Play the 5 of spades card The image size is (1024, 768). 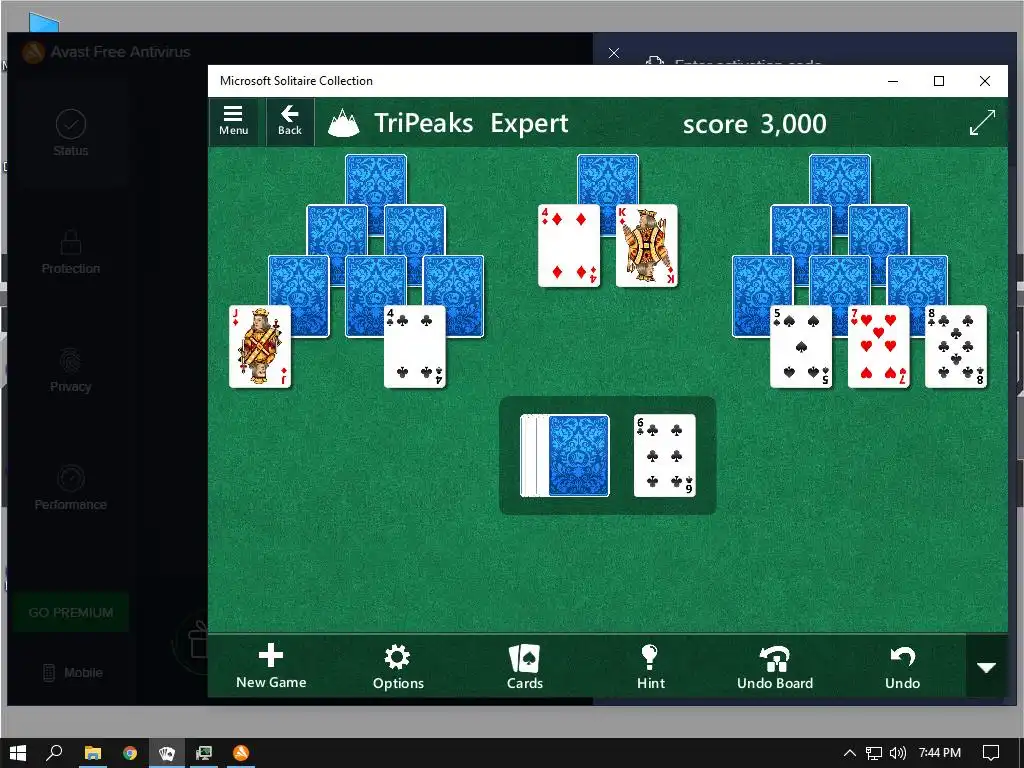(x=801, y=347)
